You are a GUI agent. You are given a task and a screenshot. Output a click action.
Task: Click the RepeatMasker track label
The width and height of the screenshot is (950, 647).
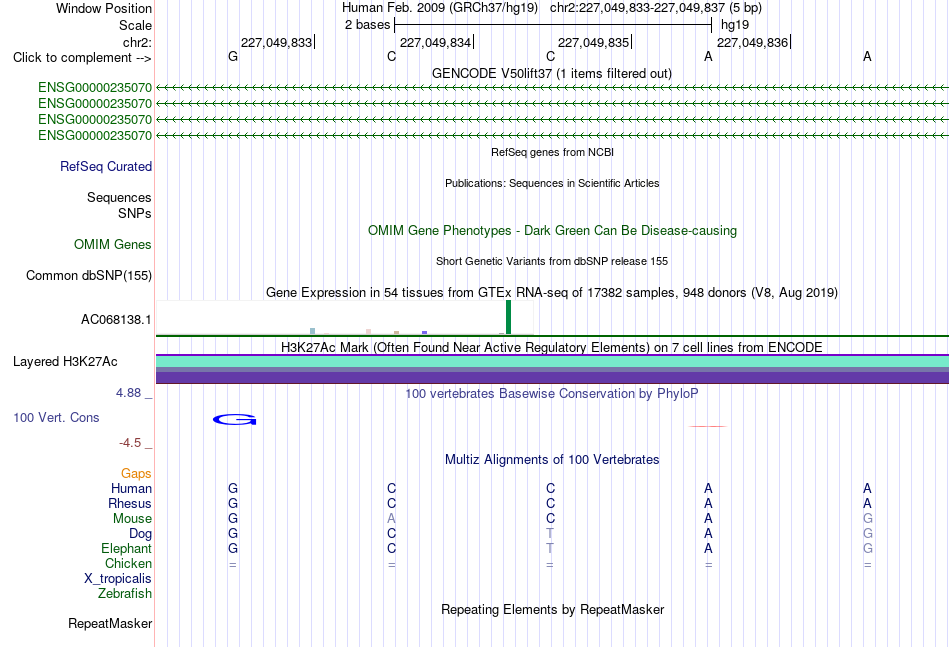(x=110, y=623)
